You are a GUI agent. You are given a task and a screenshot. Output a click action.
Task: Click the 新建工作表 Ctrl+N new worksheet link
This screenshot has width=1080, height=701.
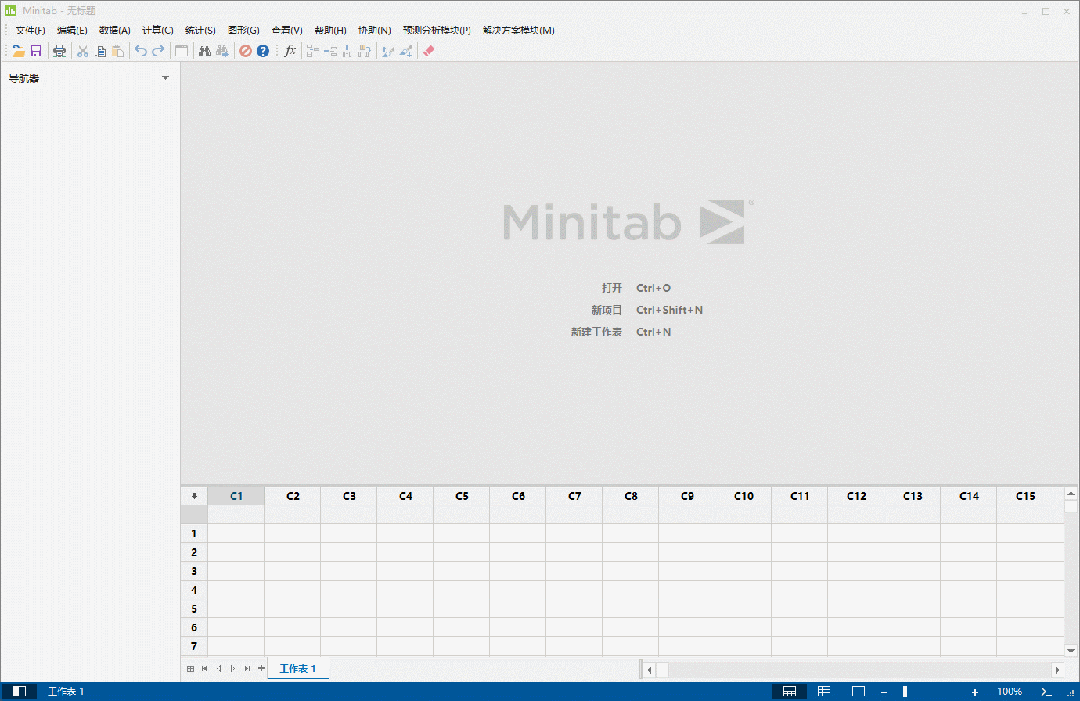pos(621,332)
